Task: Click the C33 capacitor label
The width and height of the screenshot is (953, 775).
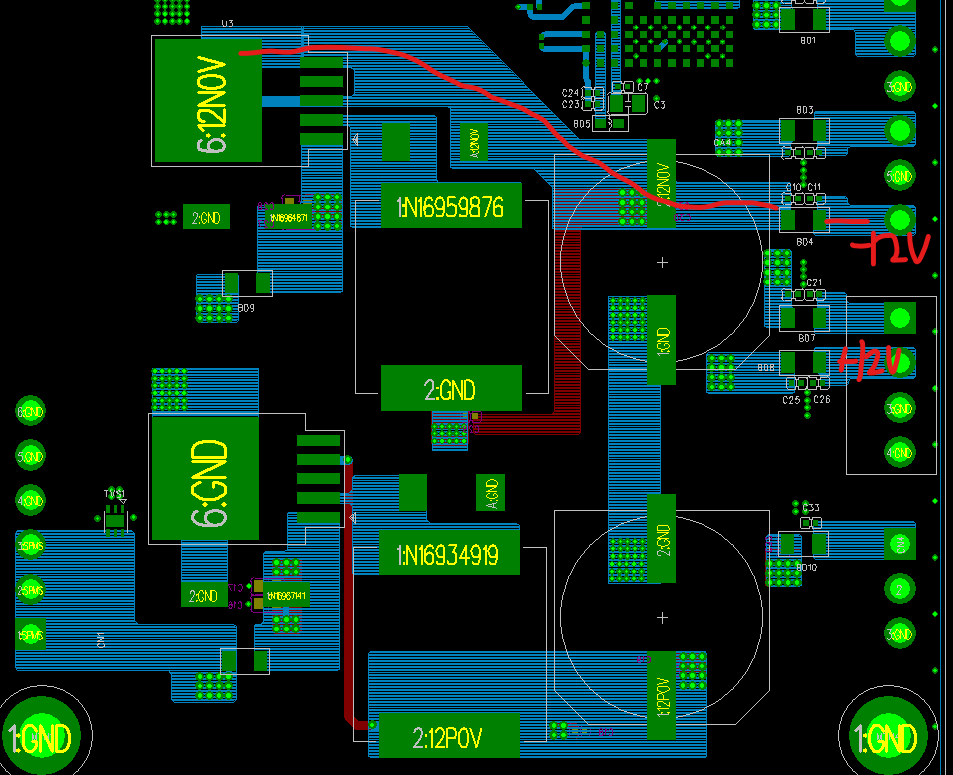Action: [811, 508]
